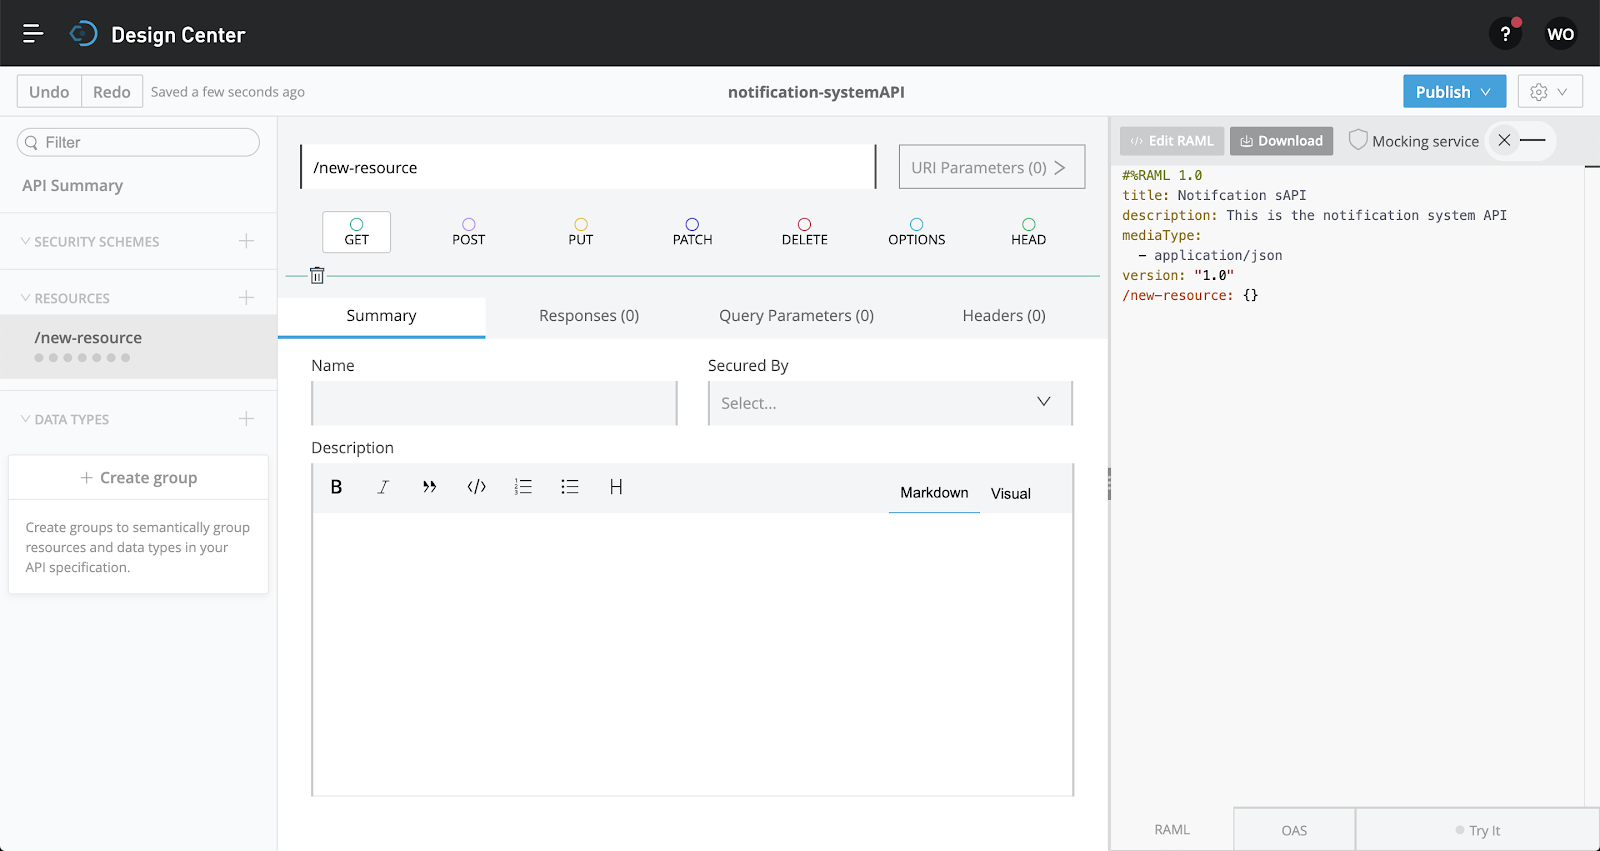Insert a code block in the Description editor
1600x851 pixels.
point(476,487)
